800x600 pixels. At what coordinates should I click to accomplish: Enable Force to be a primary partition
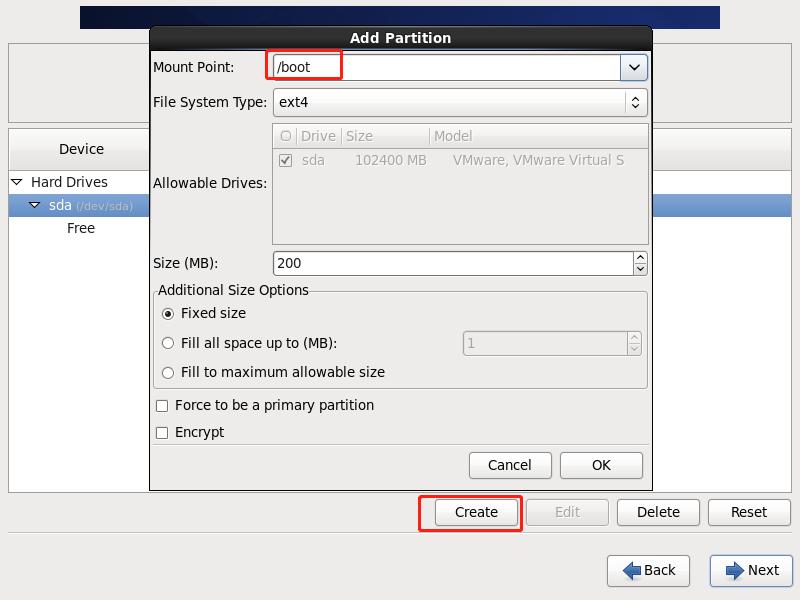point(162,406)
